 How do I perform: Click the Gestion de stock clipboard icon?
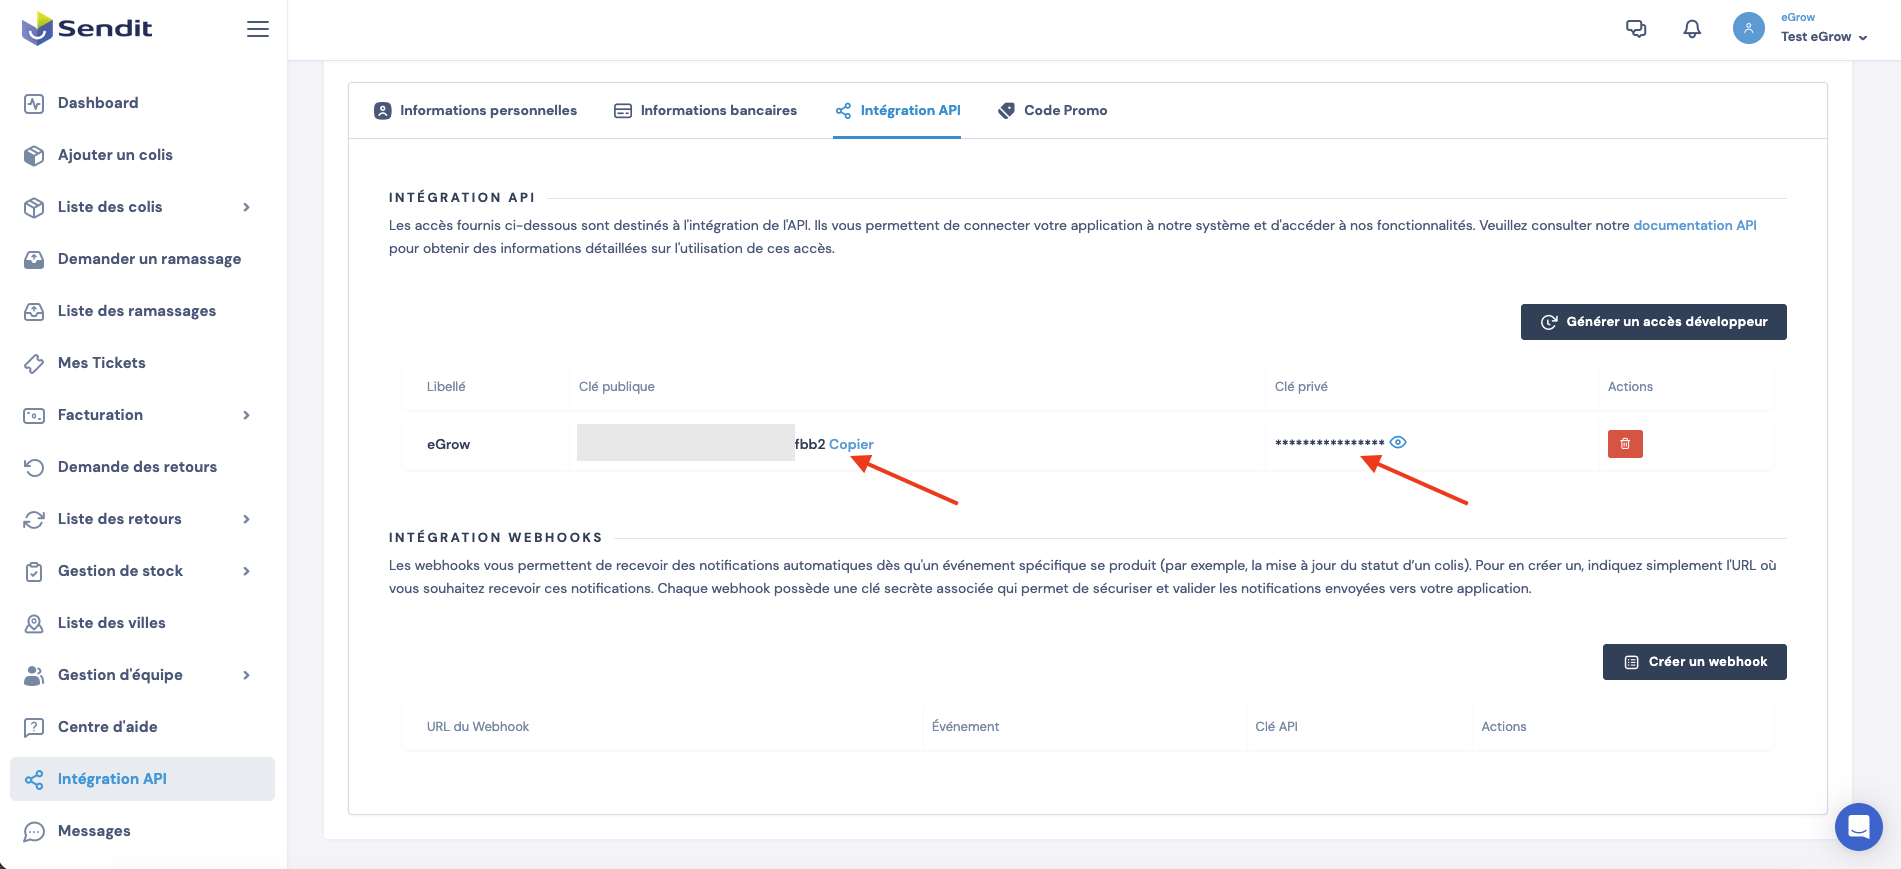[34, 571]
